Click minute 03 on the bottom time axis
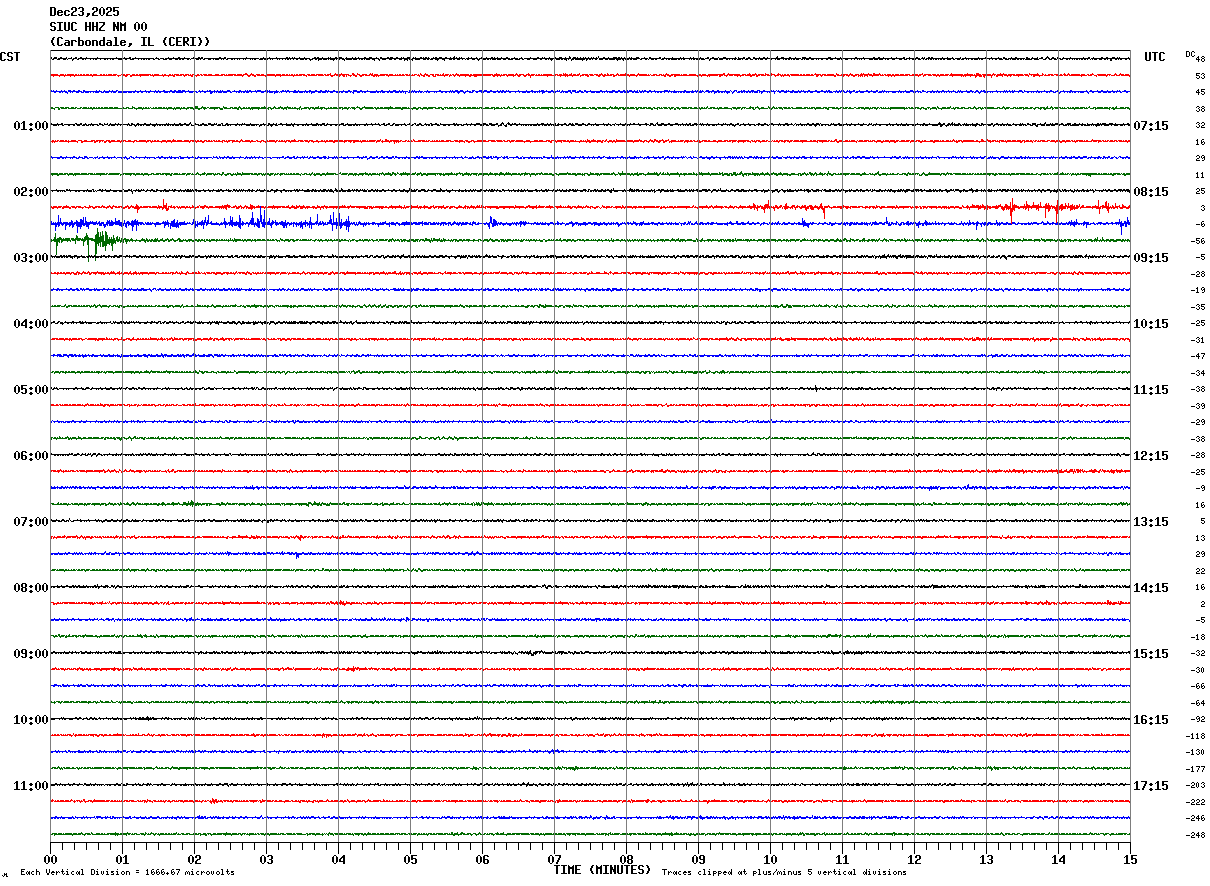This screenshot has width=1210, height=886. coord(266,860)
